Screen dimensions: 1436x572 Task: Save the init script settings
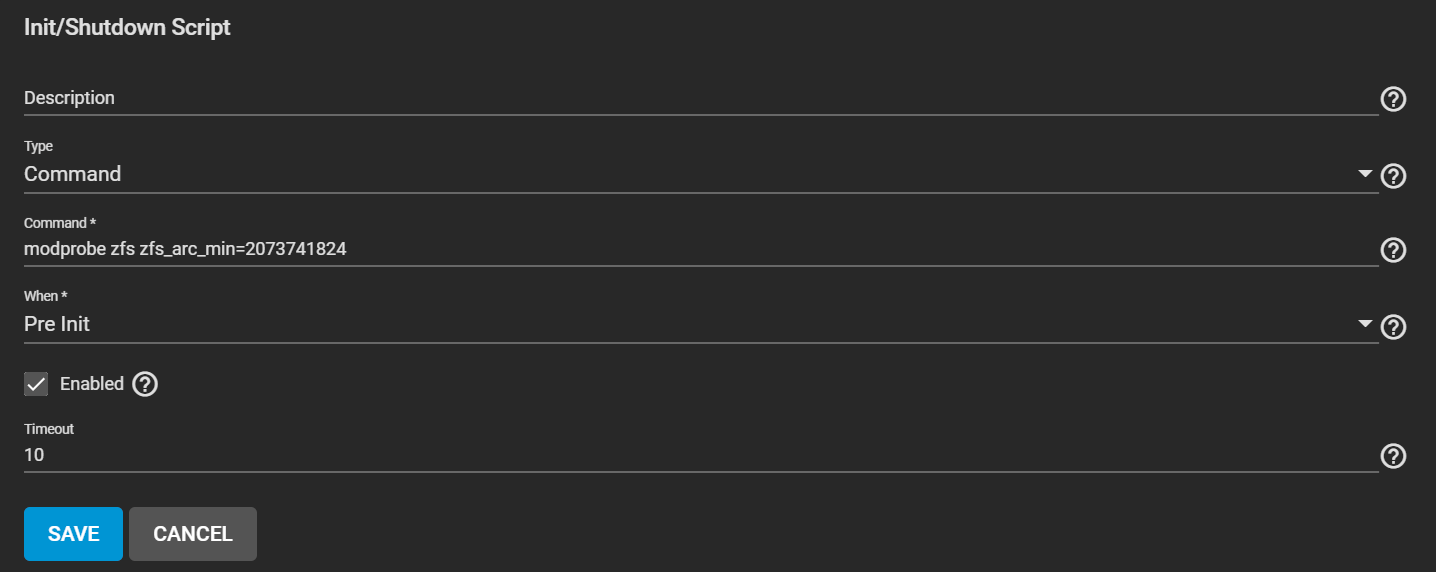73,534
